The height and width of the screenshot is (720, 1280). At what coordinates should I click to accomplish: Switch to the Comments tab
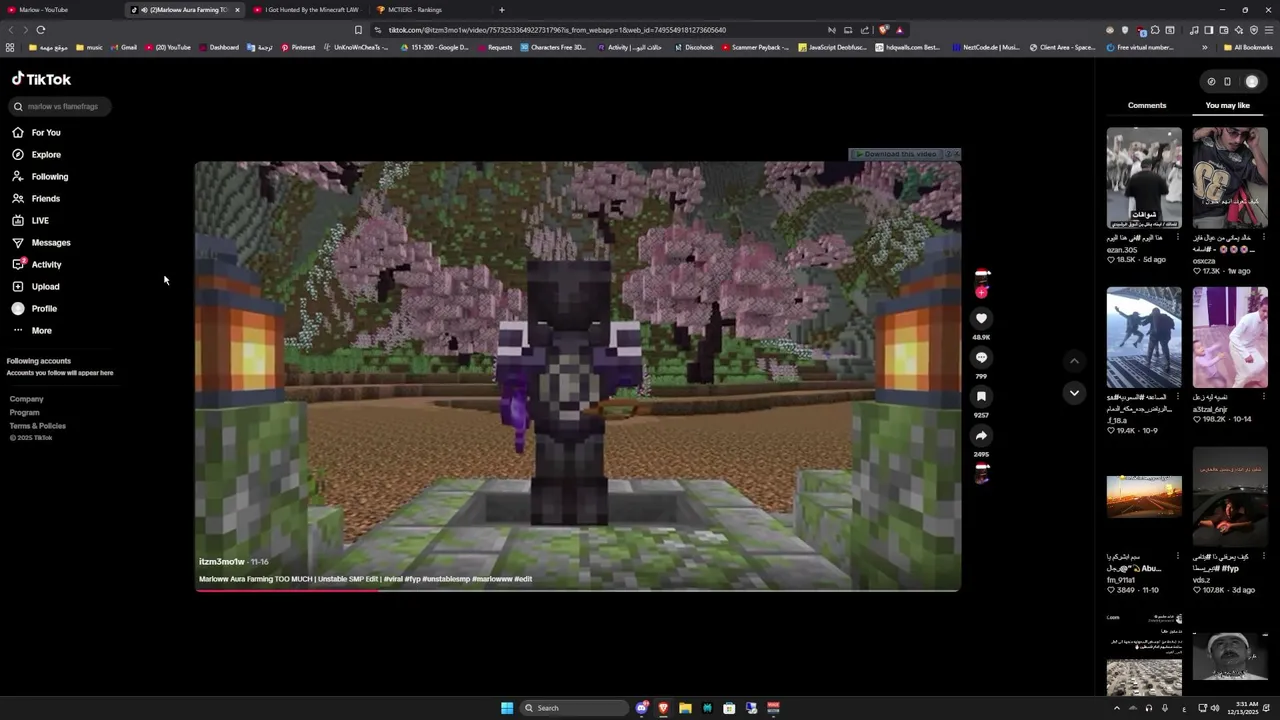click(1147, 105)
